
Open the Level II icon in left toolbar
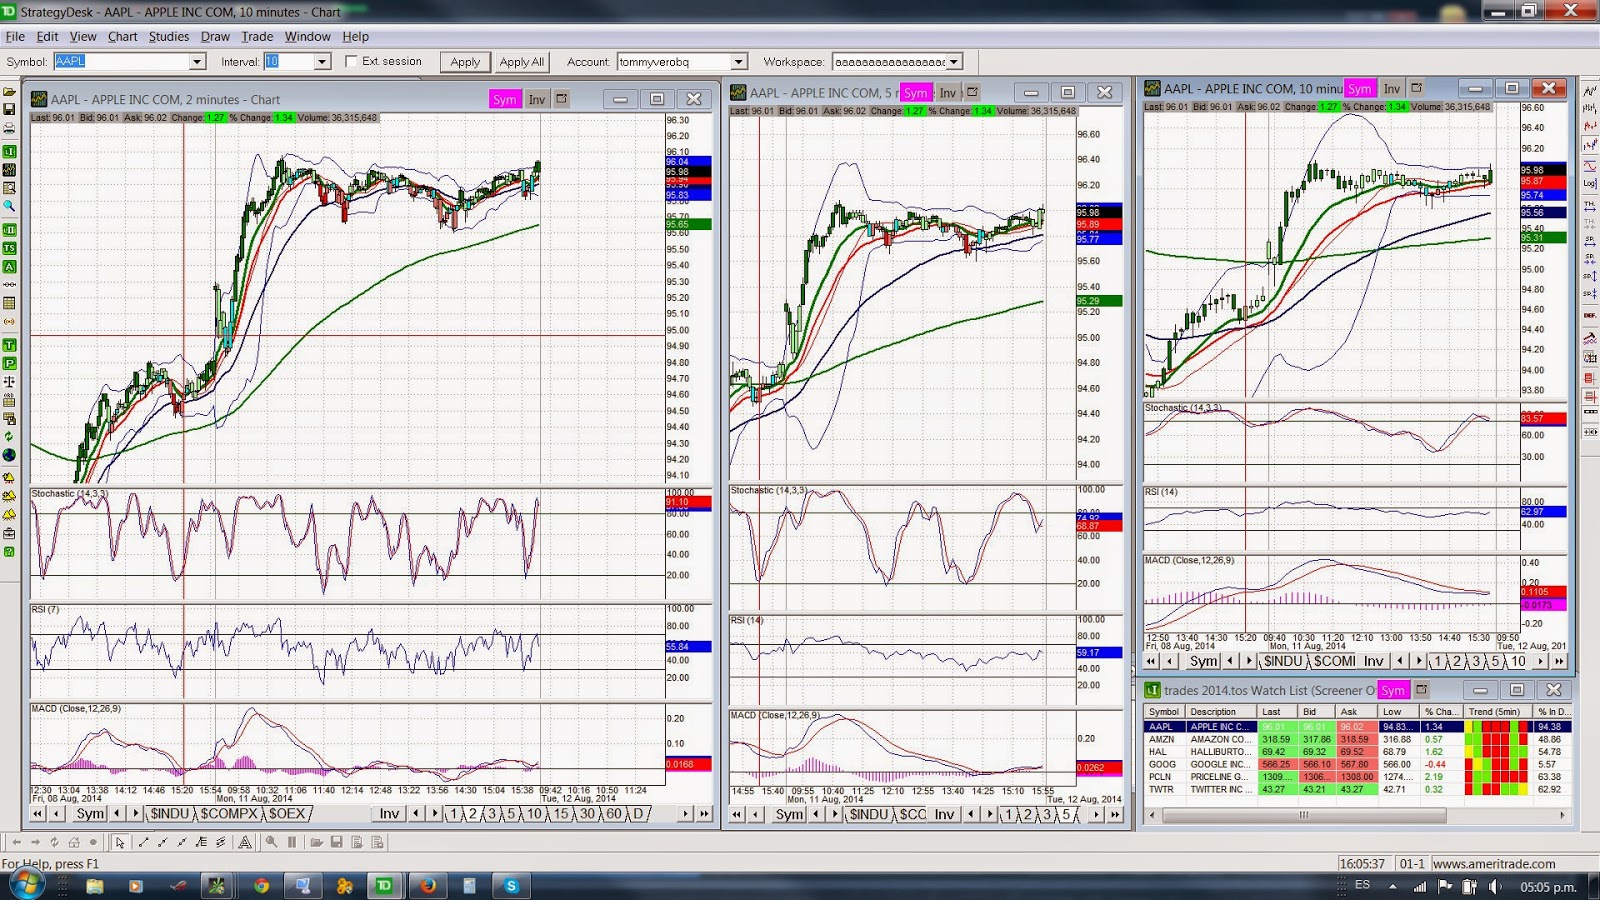tap(9, 230)
